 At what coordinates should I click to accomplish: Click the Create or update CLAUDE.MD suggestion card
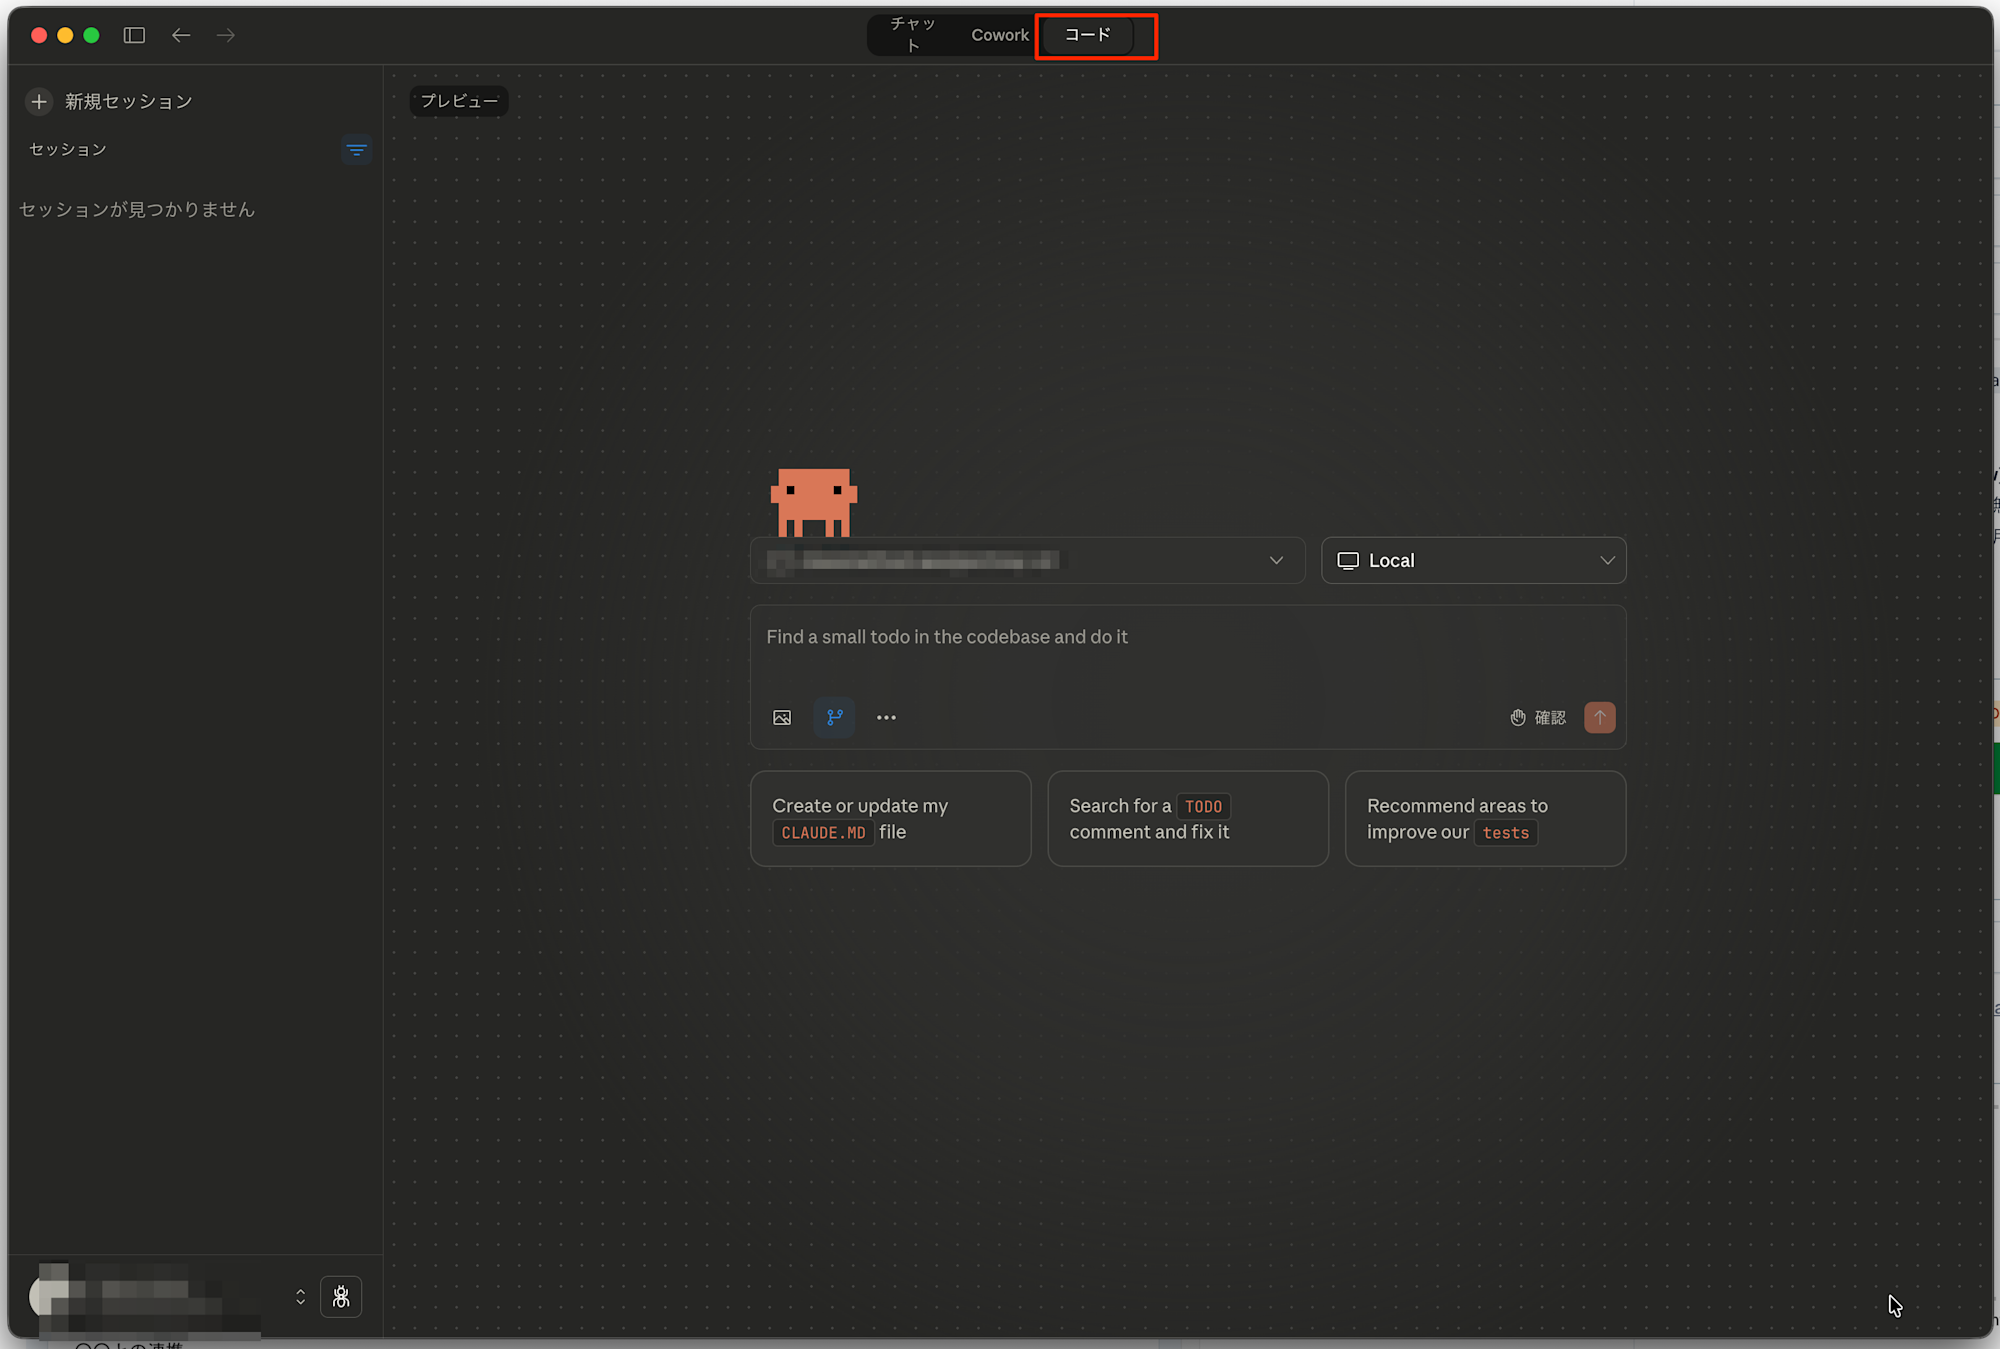[890, 818]
